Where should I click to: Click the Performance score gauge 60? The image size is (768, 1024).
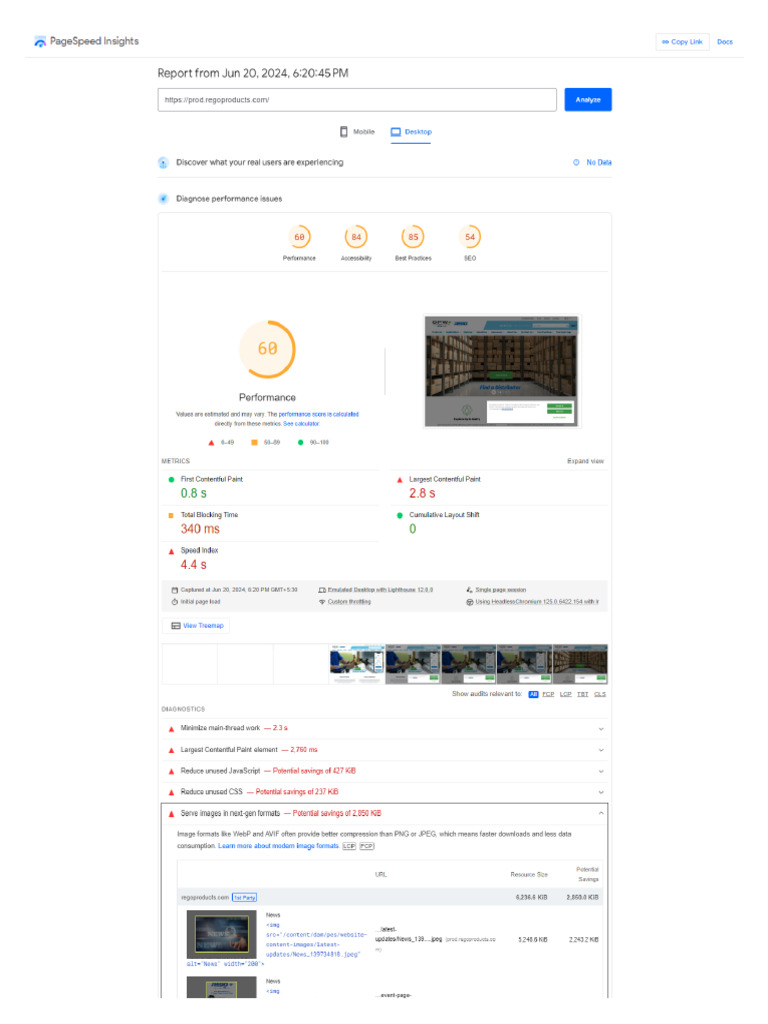(x=299, y=237)
